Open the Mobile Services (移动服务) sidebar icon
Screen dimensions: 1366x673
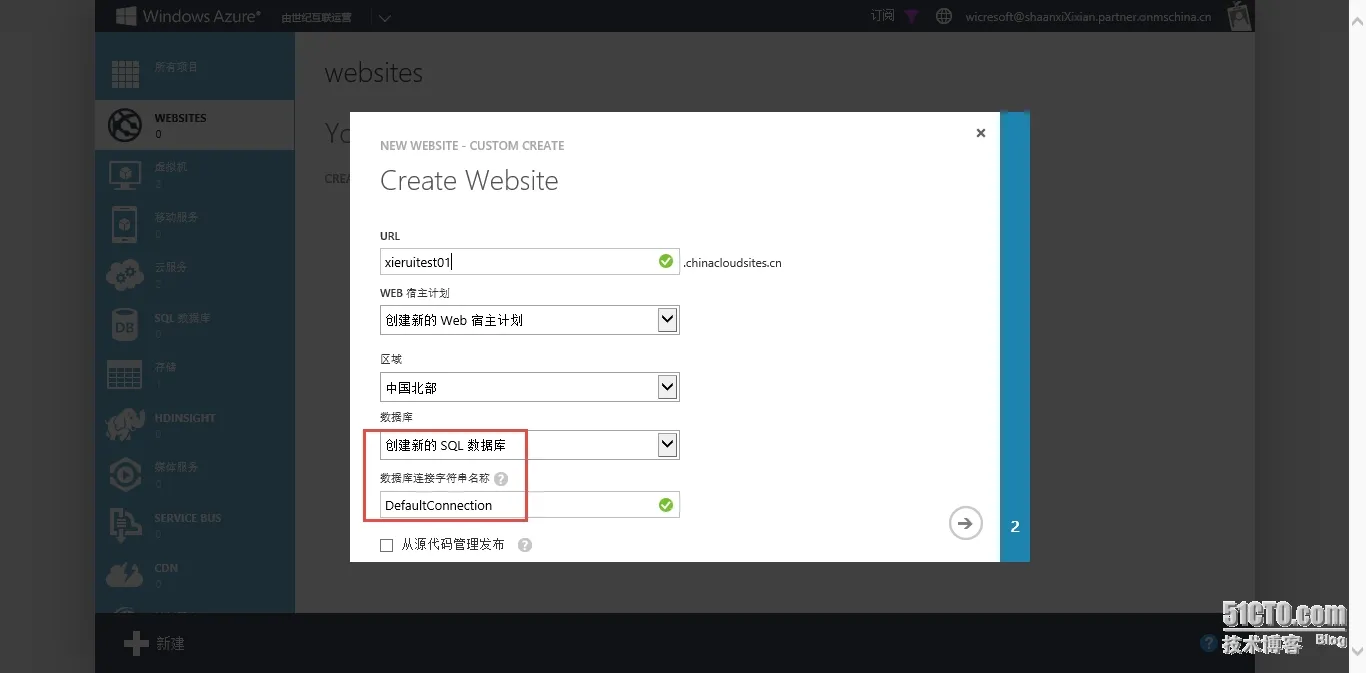(x=125, y=225)
